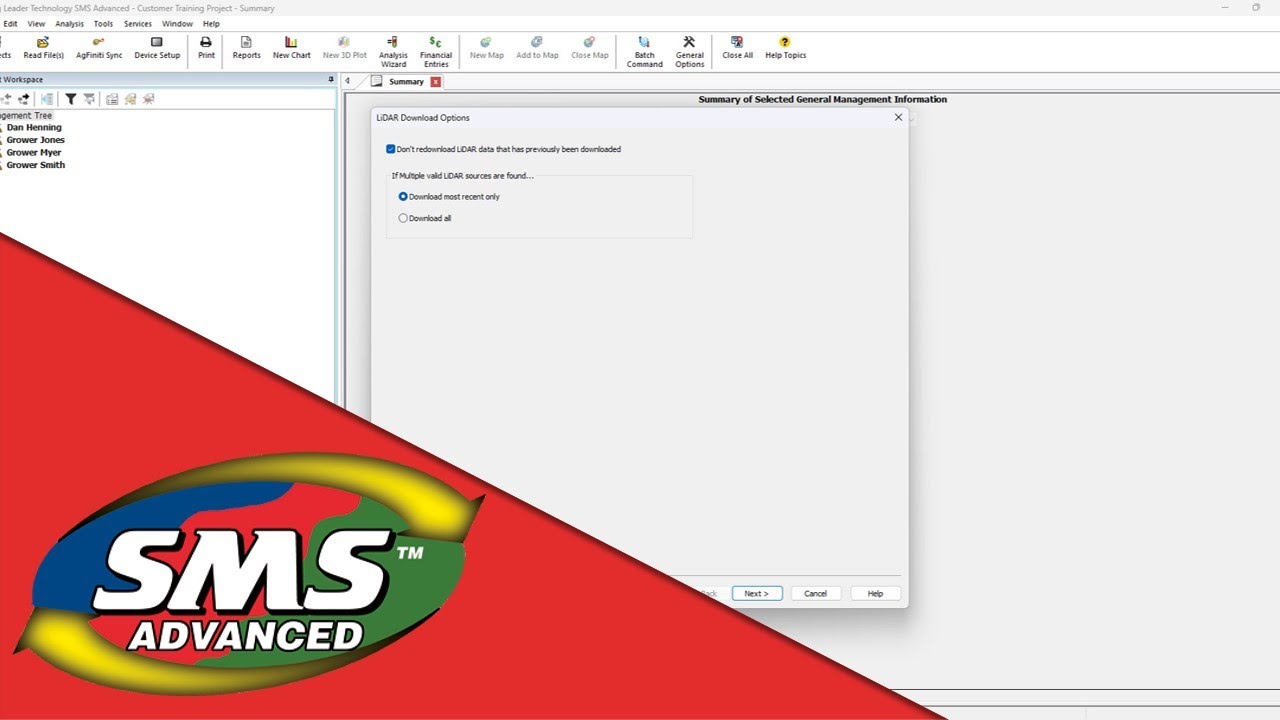Screen dimensions: 1280x720
Task: Select Grower Smith in the tree
Action: pos(35,165)
